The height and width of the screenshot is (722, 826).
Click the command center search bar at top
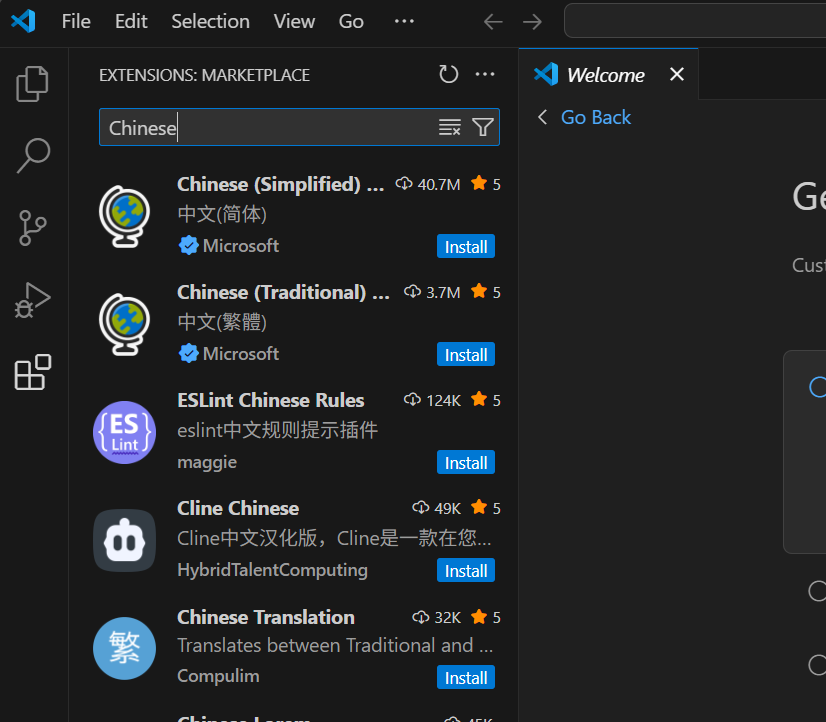[695, 21]
